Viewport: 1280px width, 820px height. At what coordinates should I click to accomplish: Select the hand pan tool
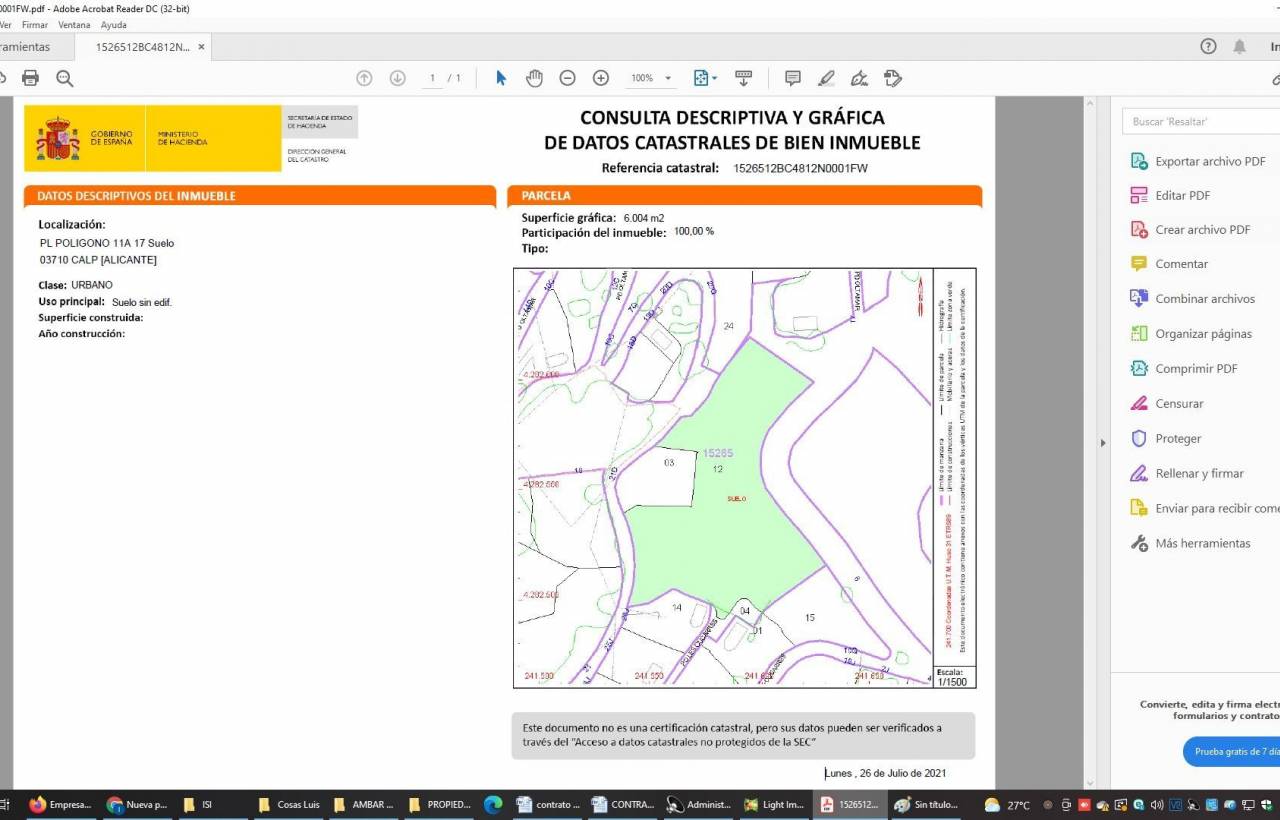pyautogui.click(x=534, y=78)
